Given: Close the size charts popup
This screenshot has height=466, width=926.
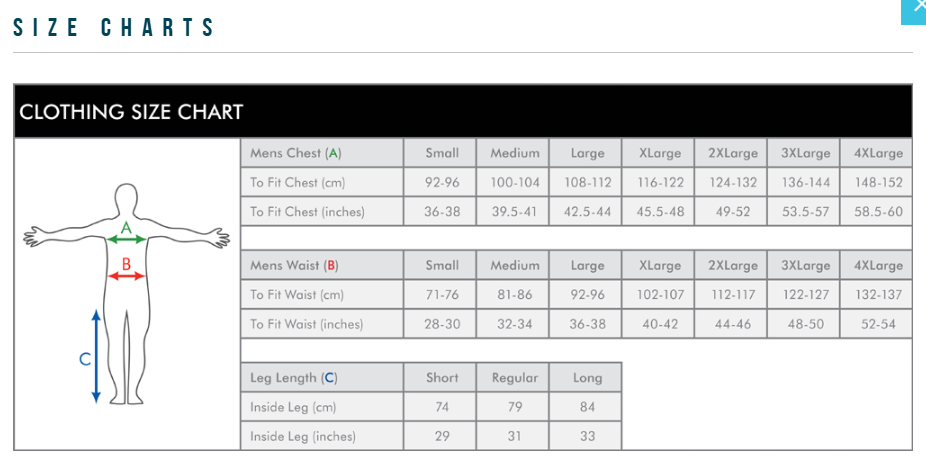Looking at the screenshot, I should (x=916, y=8).
